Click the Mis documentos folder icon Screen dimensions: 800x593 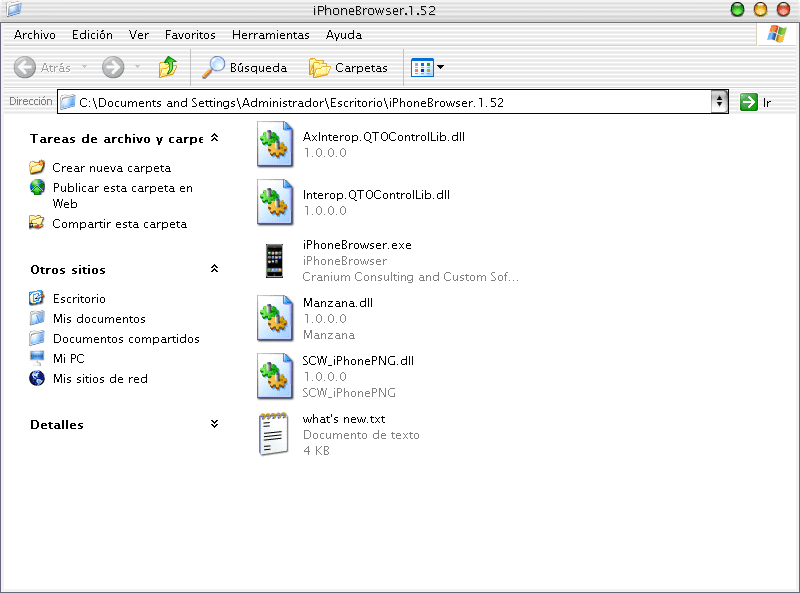click(x=37, y=318)
